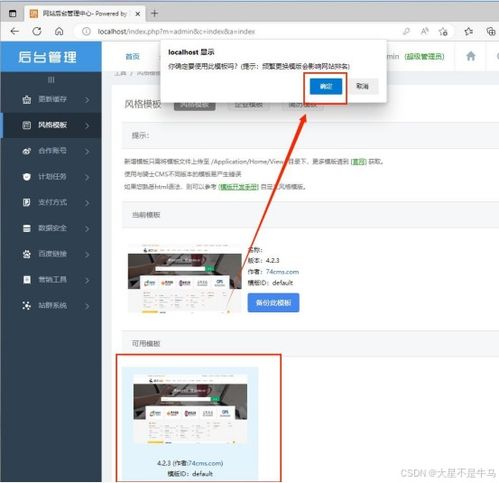Viewport: 499px width, 483px height.
Task: Click the 站群系统 cluster icon
Action: [27, 305]
